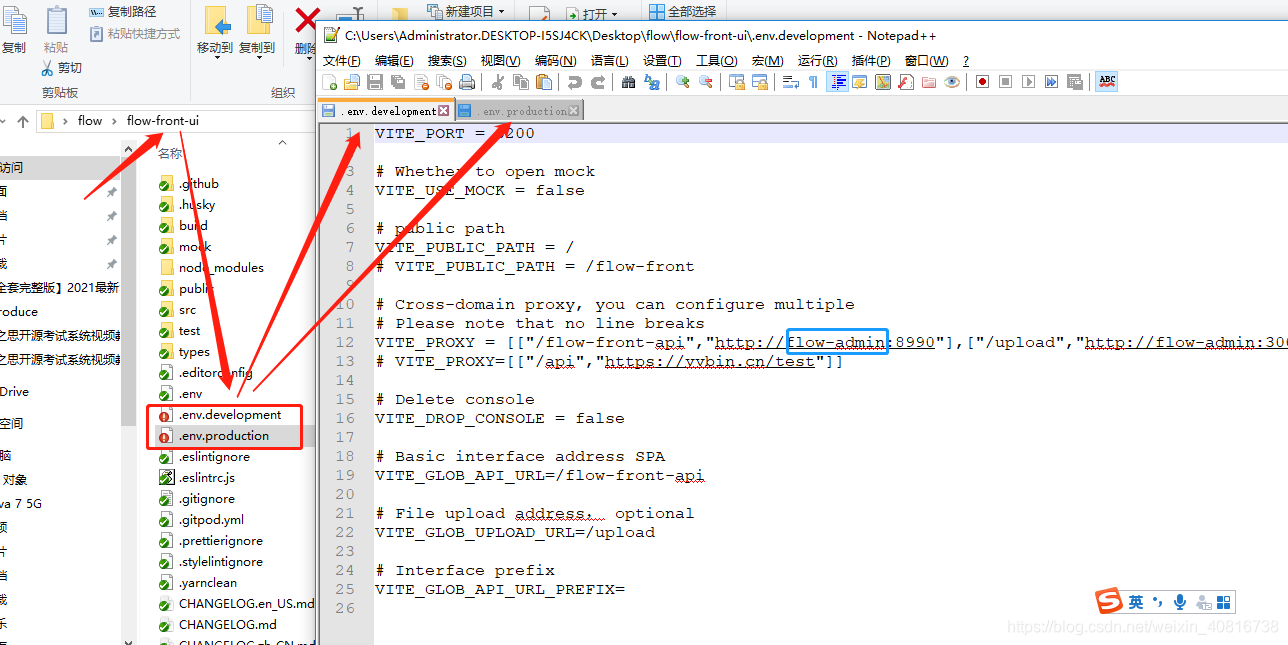The height and width of the screenshot is (645, 1288).
Task: Stop macro recording square icon
Action: pos(1005,82)
